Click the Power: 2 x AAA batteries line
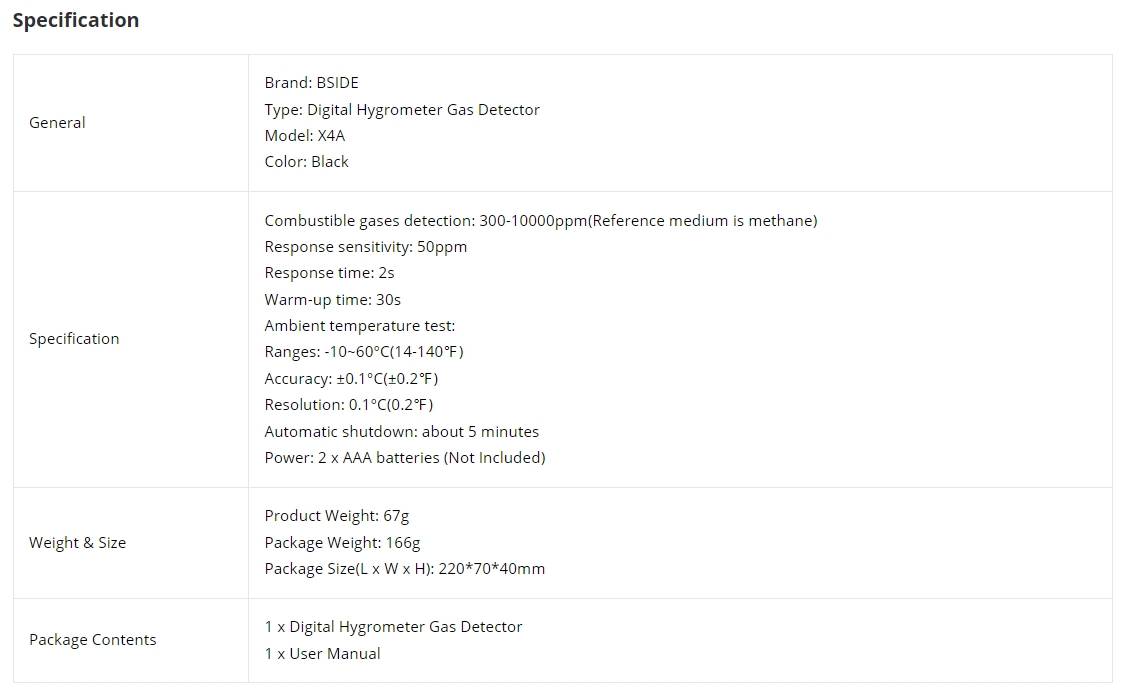 pos(405,458)
